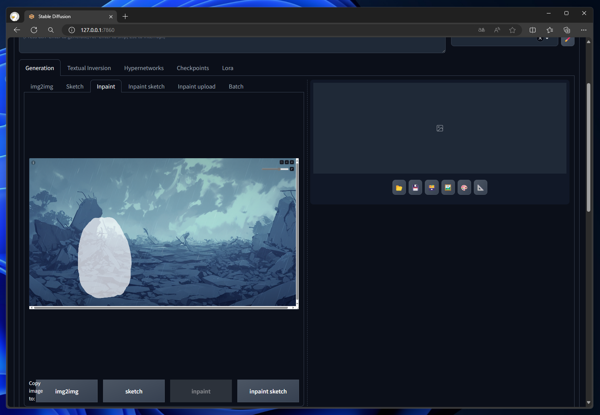
Task: Go back using the browser back arrow
Action: (17, 30)
